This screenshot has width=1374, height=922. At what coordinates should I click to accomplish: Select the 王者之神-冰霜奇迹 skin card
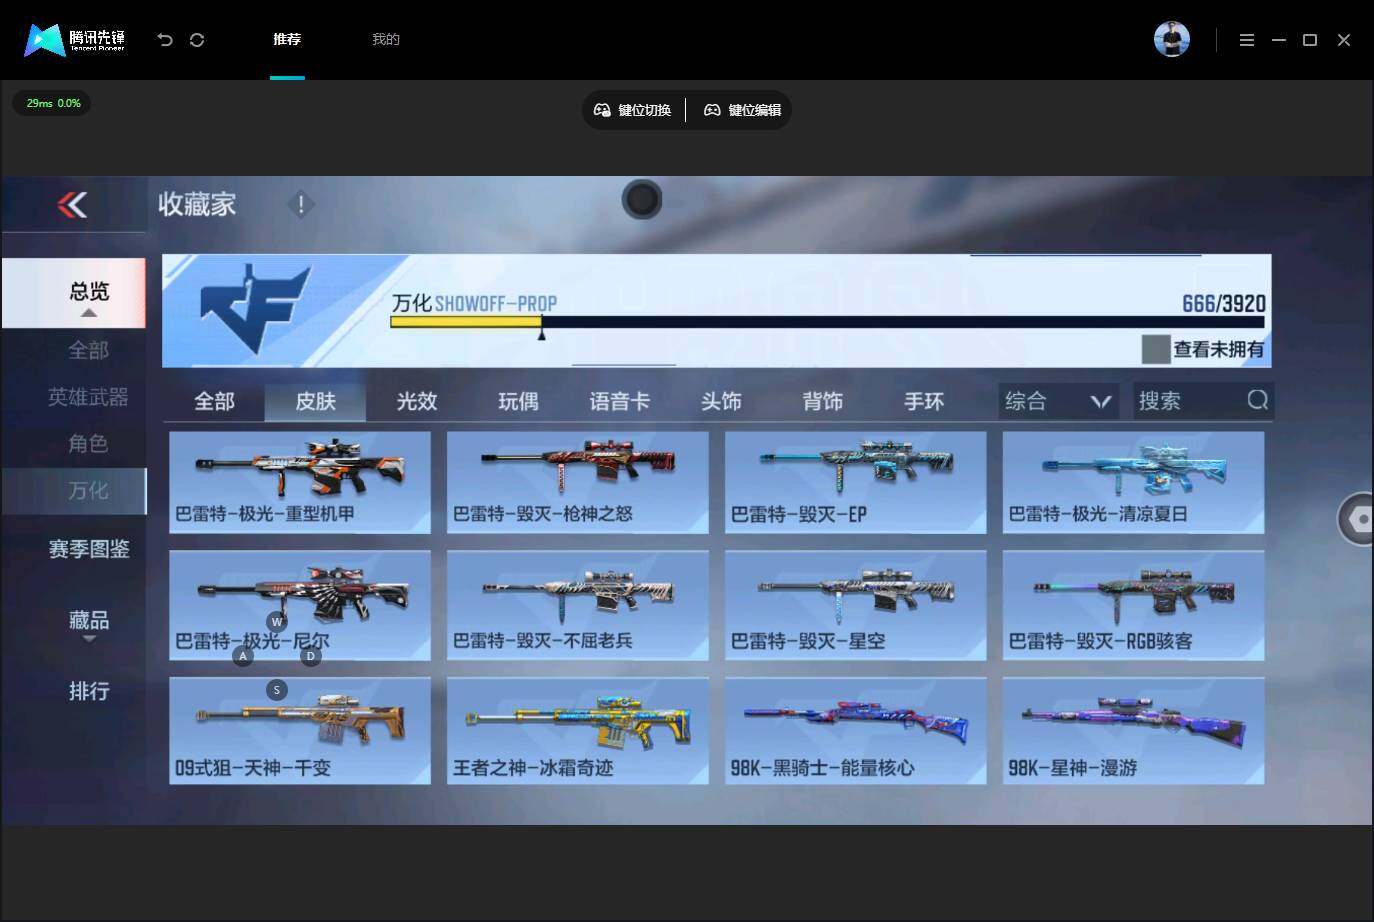[x=578, y=731]
